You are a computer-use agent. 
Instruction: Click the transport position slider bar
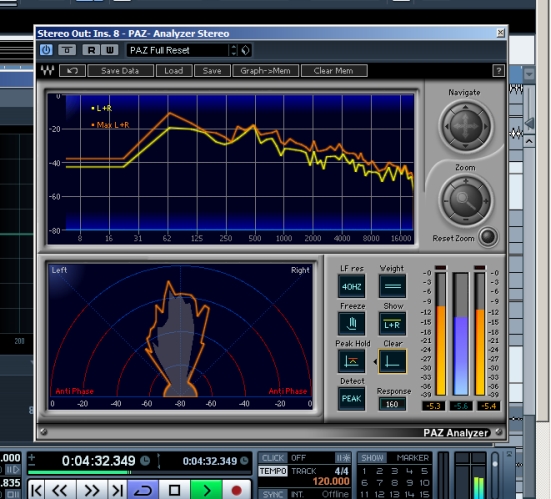tap(139, 472)
